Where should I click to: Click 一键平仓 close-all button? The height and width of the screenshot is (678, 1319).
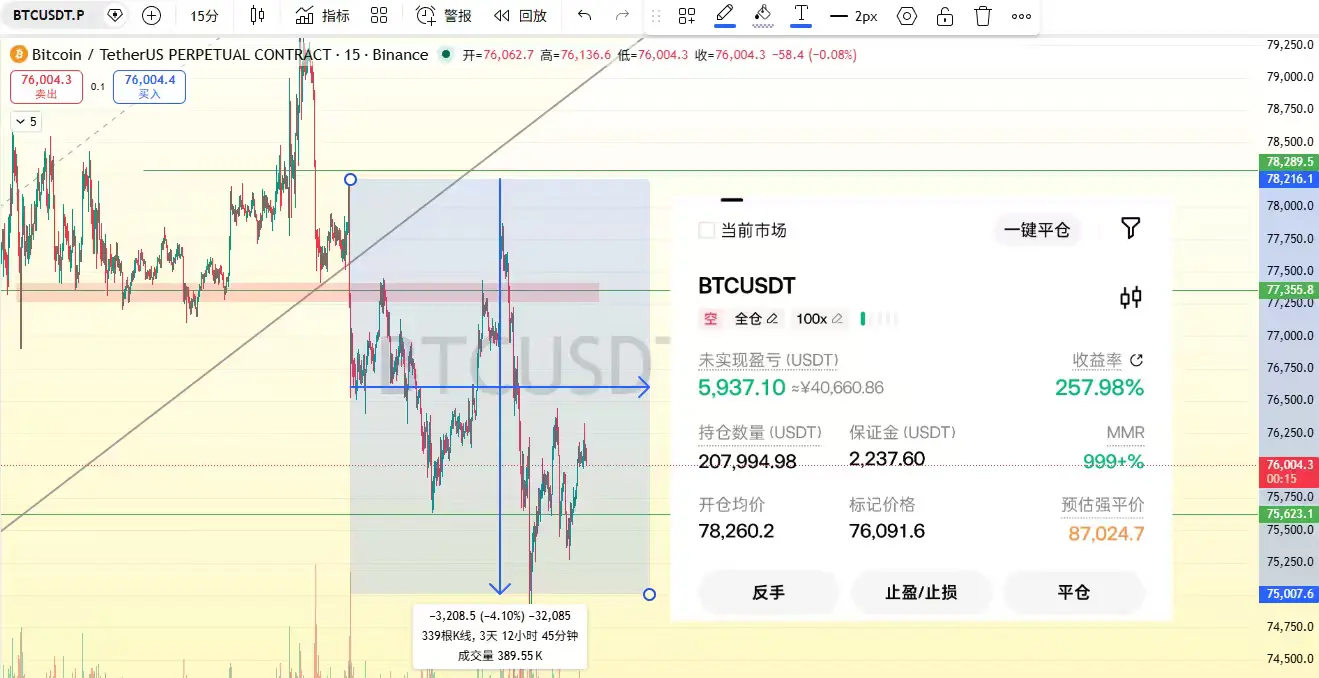[x=1037, y=230]
